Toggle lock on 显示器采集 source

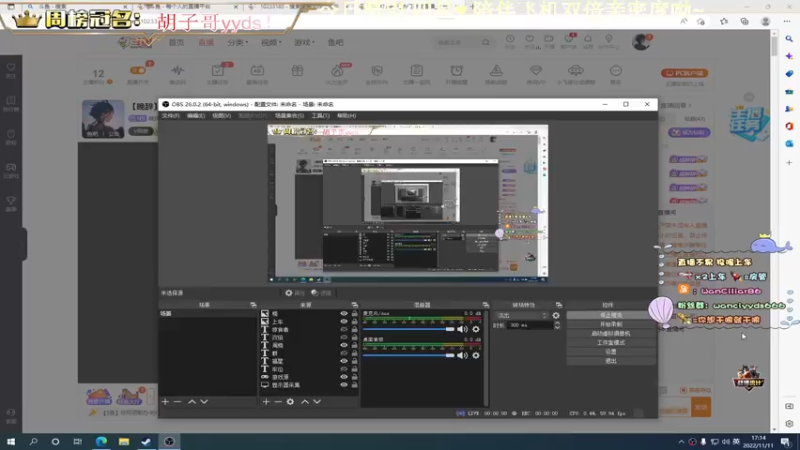pos(355,385)
